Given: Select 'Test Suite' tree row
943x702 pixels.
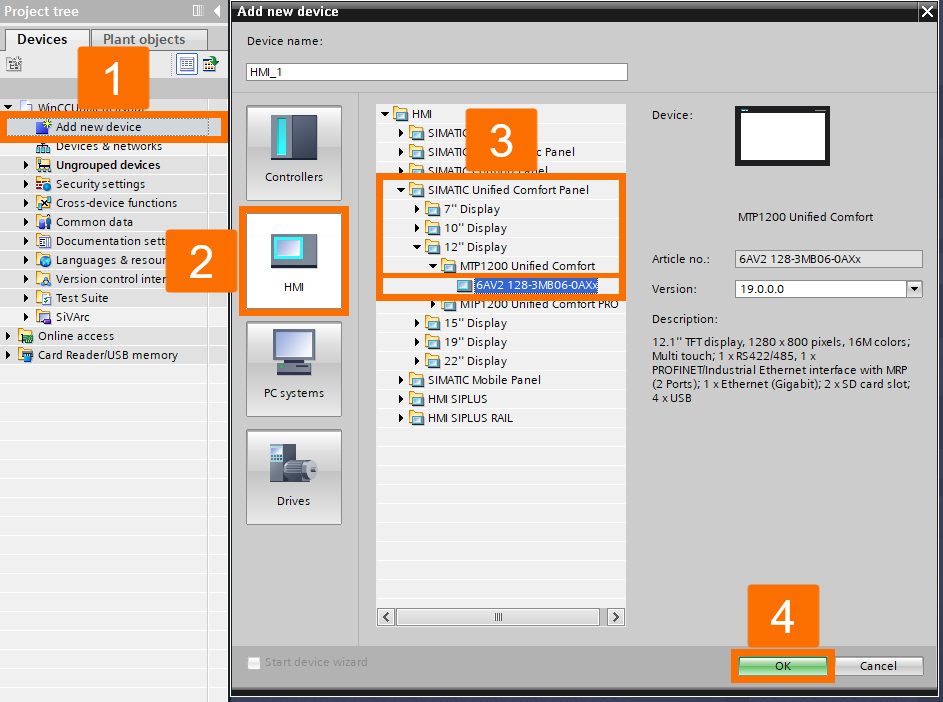Looking at the screenshot, I should coord(82,298).
